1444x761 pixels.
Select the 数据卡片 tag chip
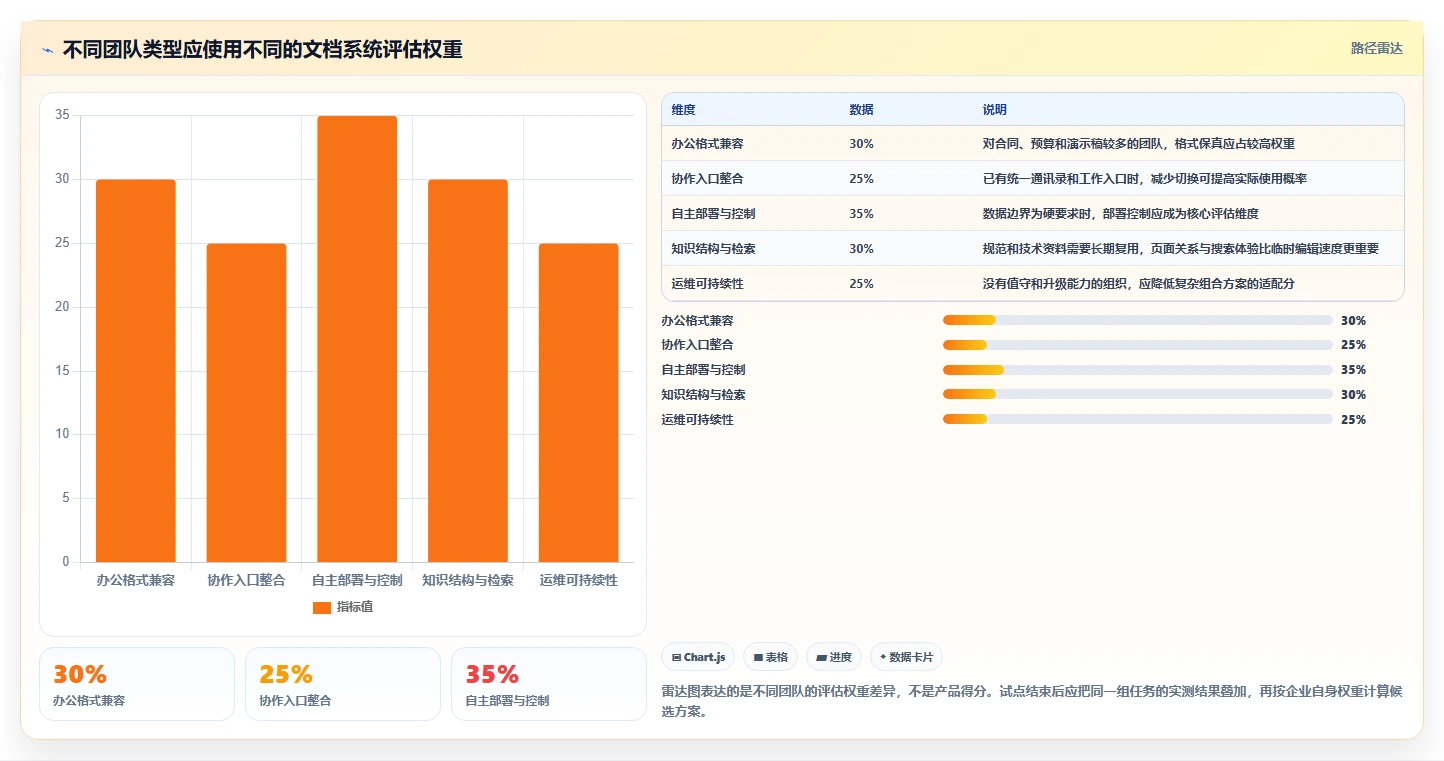click(906, 657)
